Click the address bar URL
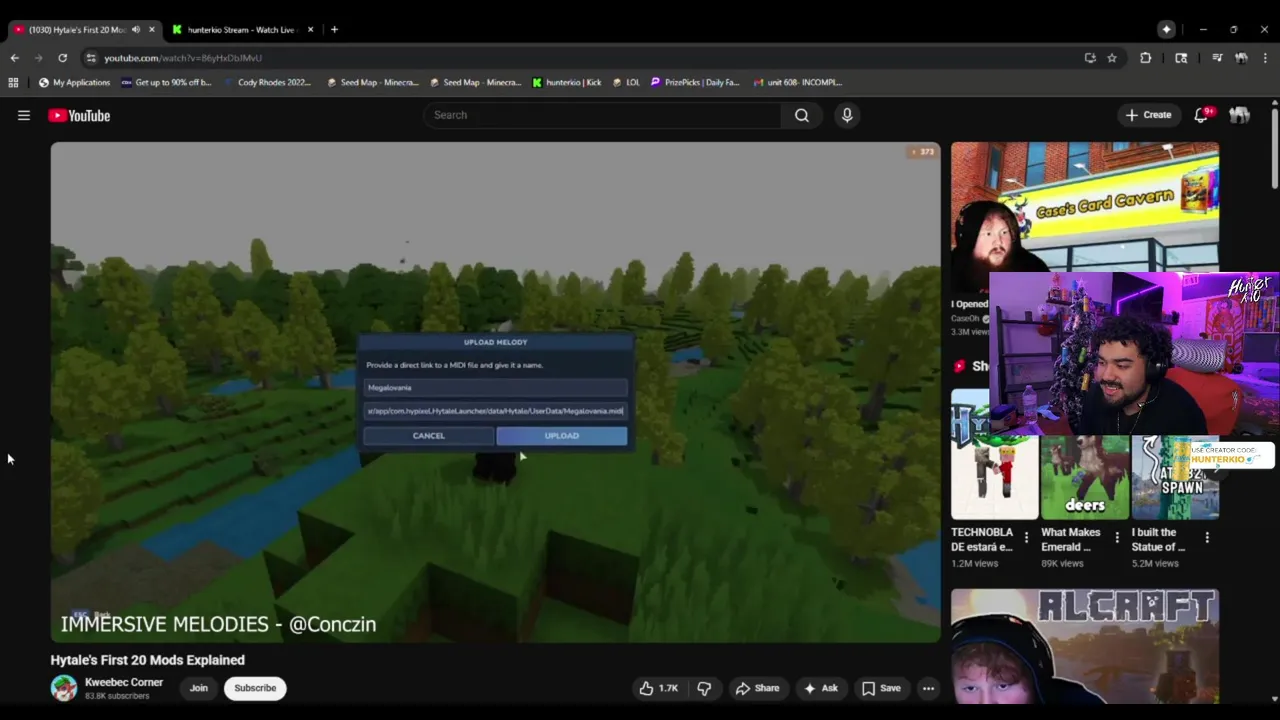1280x720 pixels. 183,58
